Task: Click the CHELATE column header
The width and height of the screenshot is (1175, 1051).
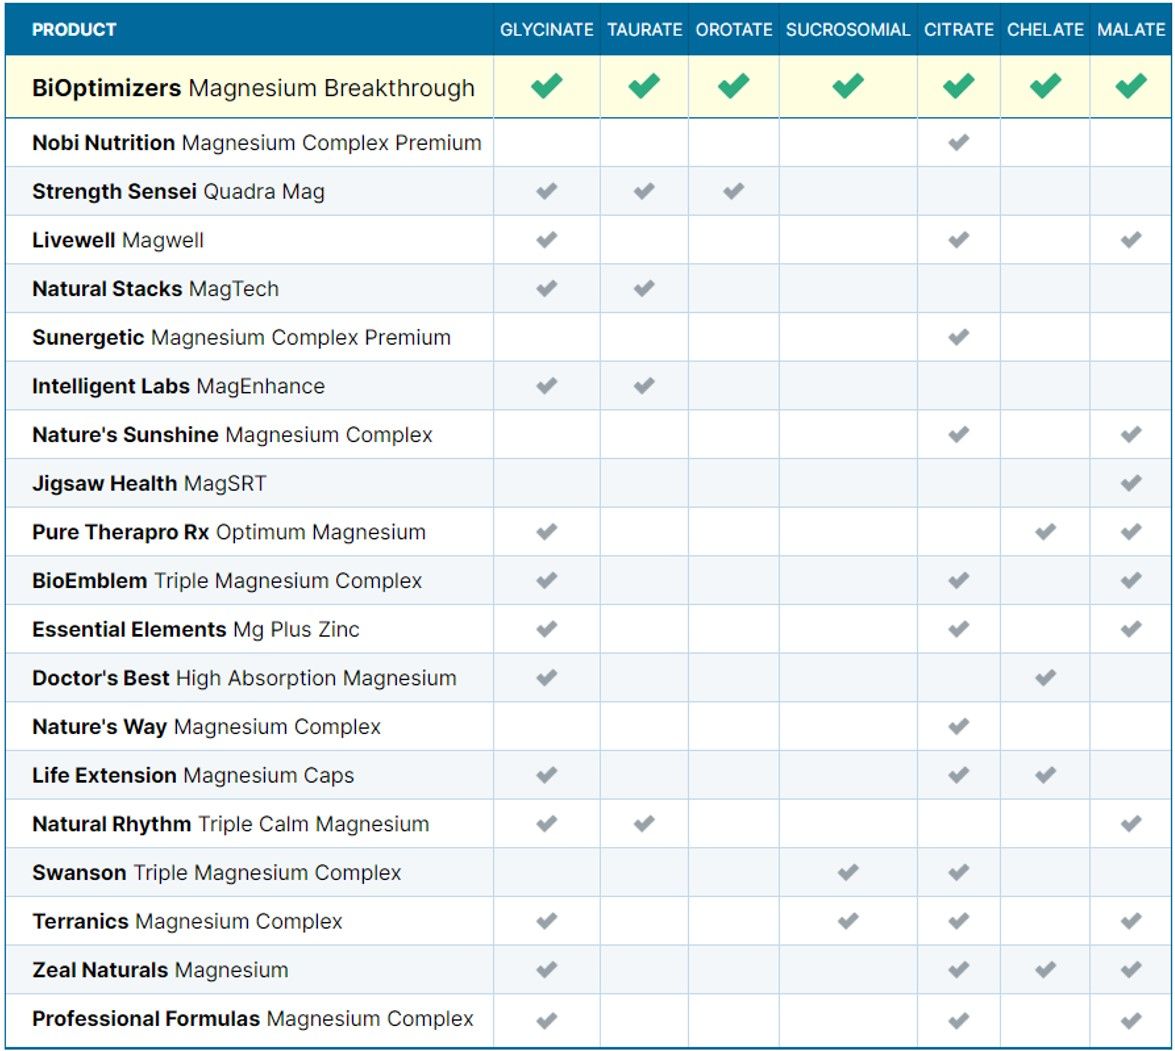Action: [1045, 30]
